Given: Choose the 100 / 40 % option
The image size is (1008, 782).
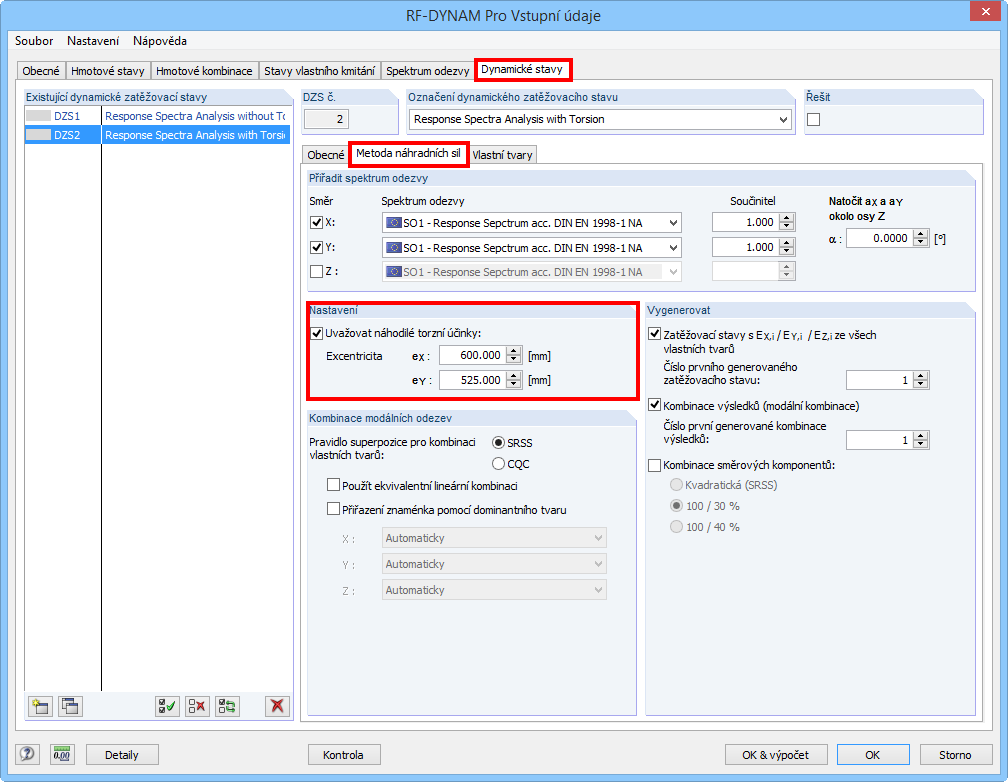Looking at the screenshot, I should pyautogui.click(x=676, y=527).
